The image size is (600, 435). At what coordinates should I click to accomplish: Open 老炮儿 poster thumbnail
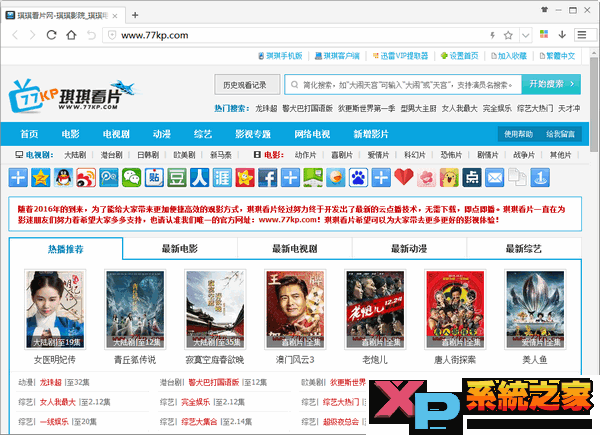tap(375, 309)
